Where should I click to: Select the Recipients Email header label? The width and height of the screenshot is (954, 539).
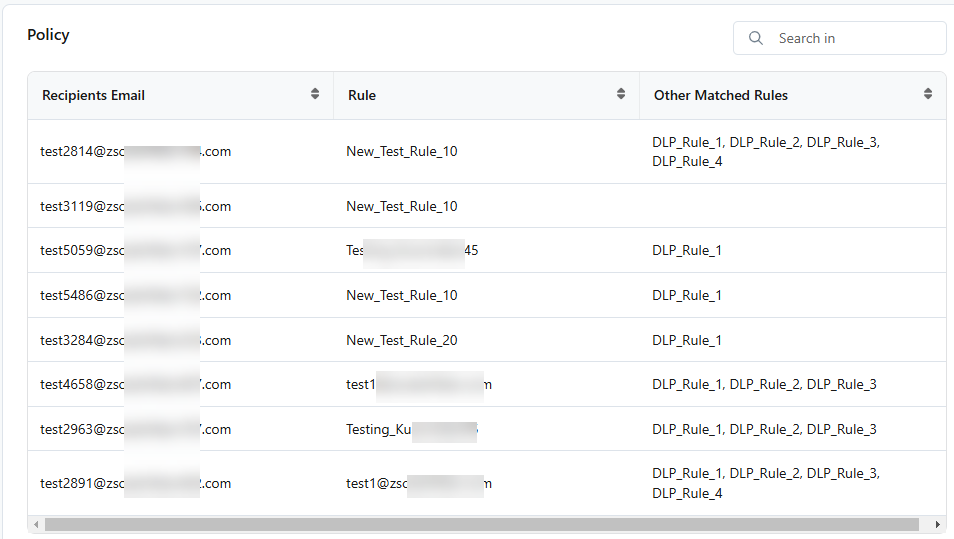coord(93,95)
